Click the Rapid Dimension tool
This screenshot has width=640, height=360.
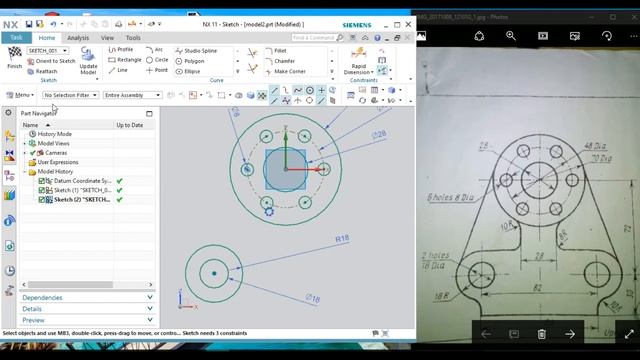(358, 60)
